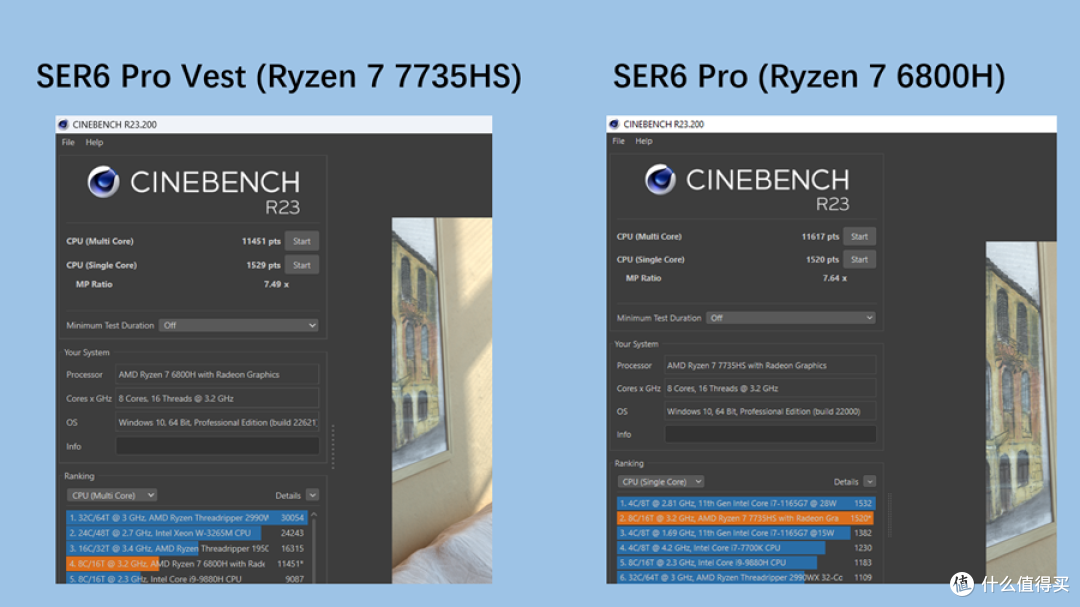Viewport: 1080px width, 607px height.
Task: Expand the Details dropdown in the left Ranking panel
Action: 313,494
